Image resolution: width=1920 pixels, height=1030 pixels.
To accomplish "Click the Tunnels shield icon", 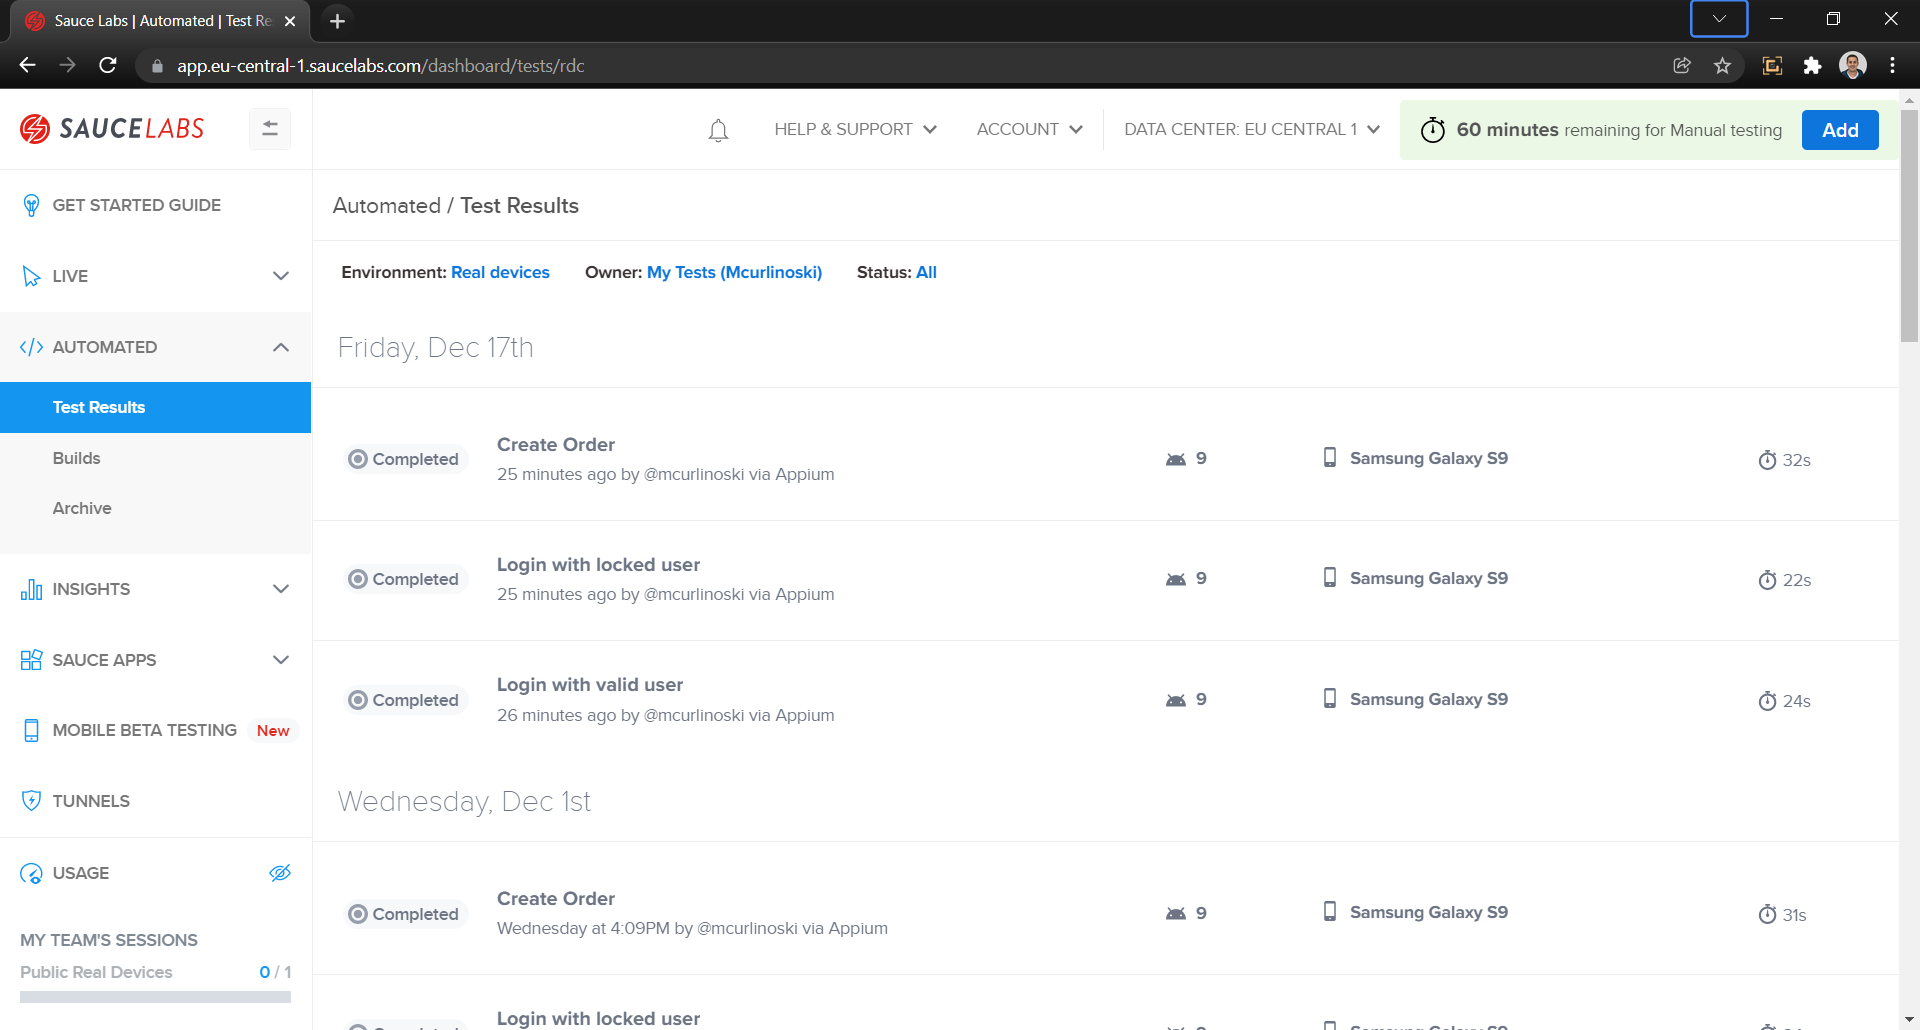I will [31, 801].
